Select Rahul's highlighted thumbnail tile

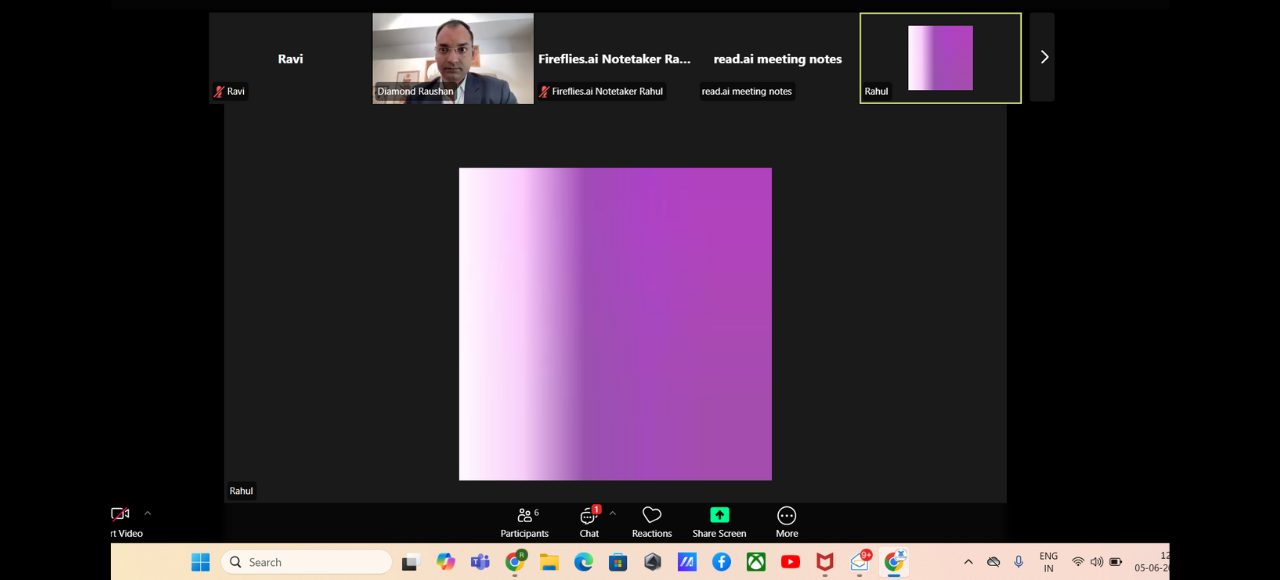click(940, 58)
